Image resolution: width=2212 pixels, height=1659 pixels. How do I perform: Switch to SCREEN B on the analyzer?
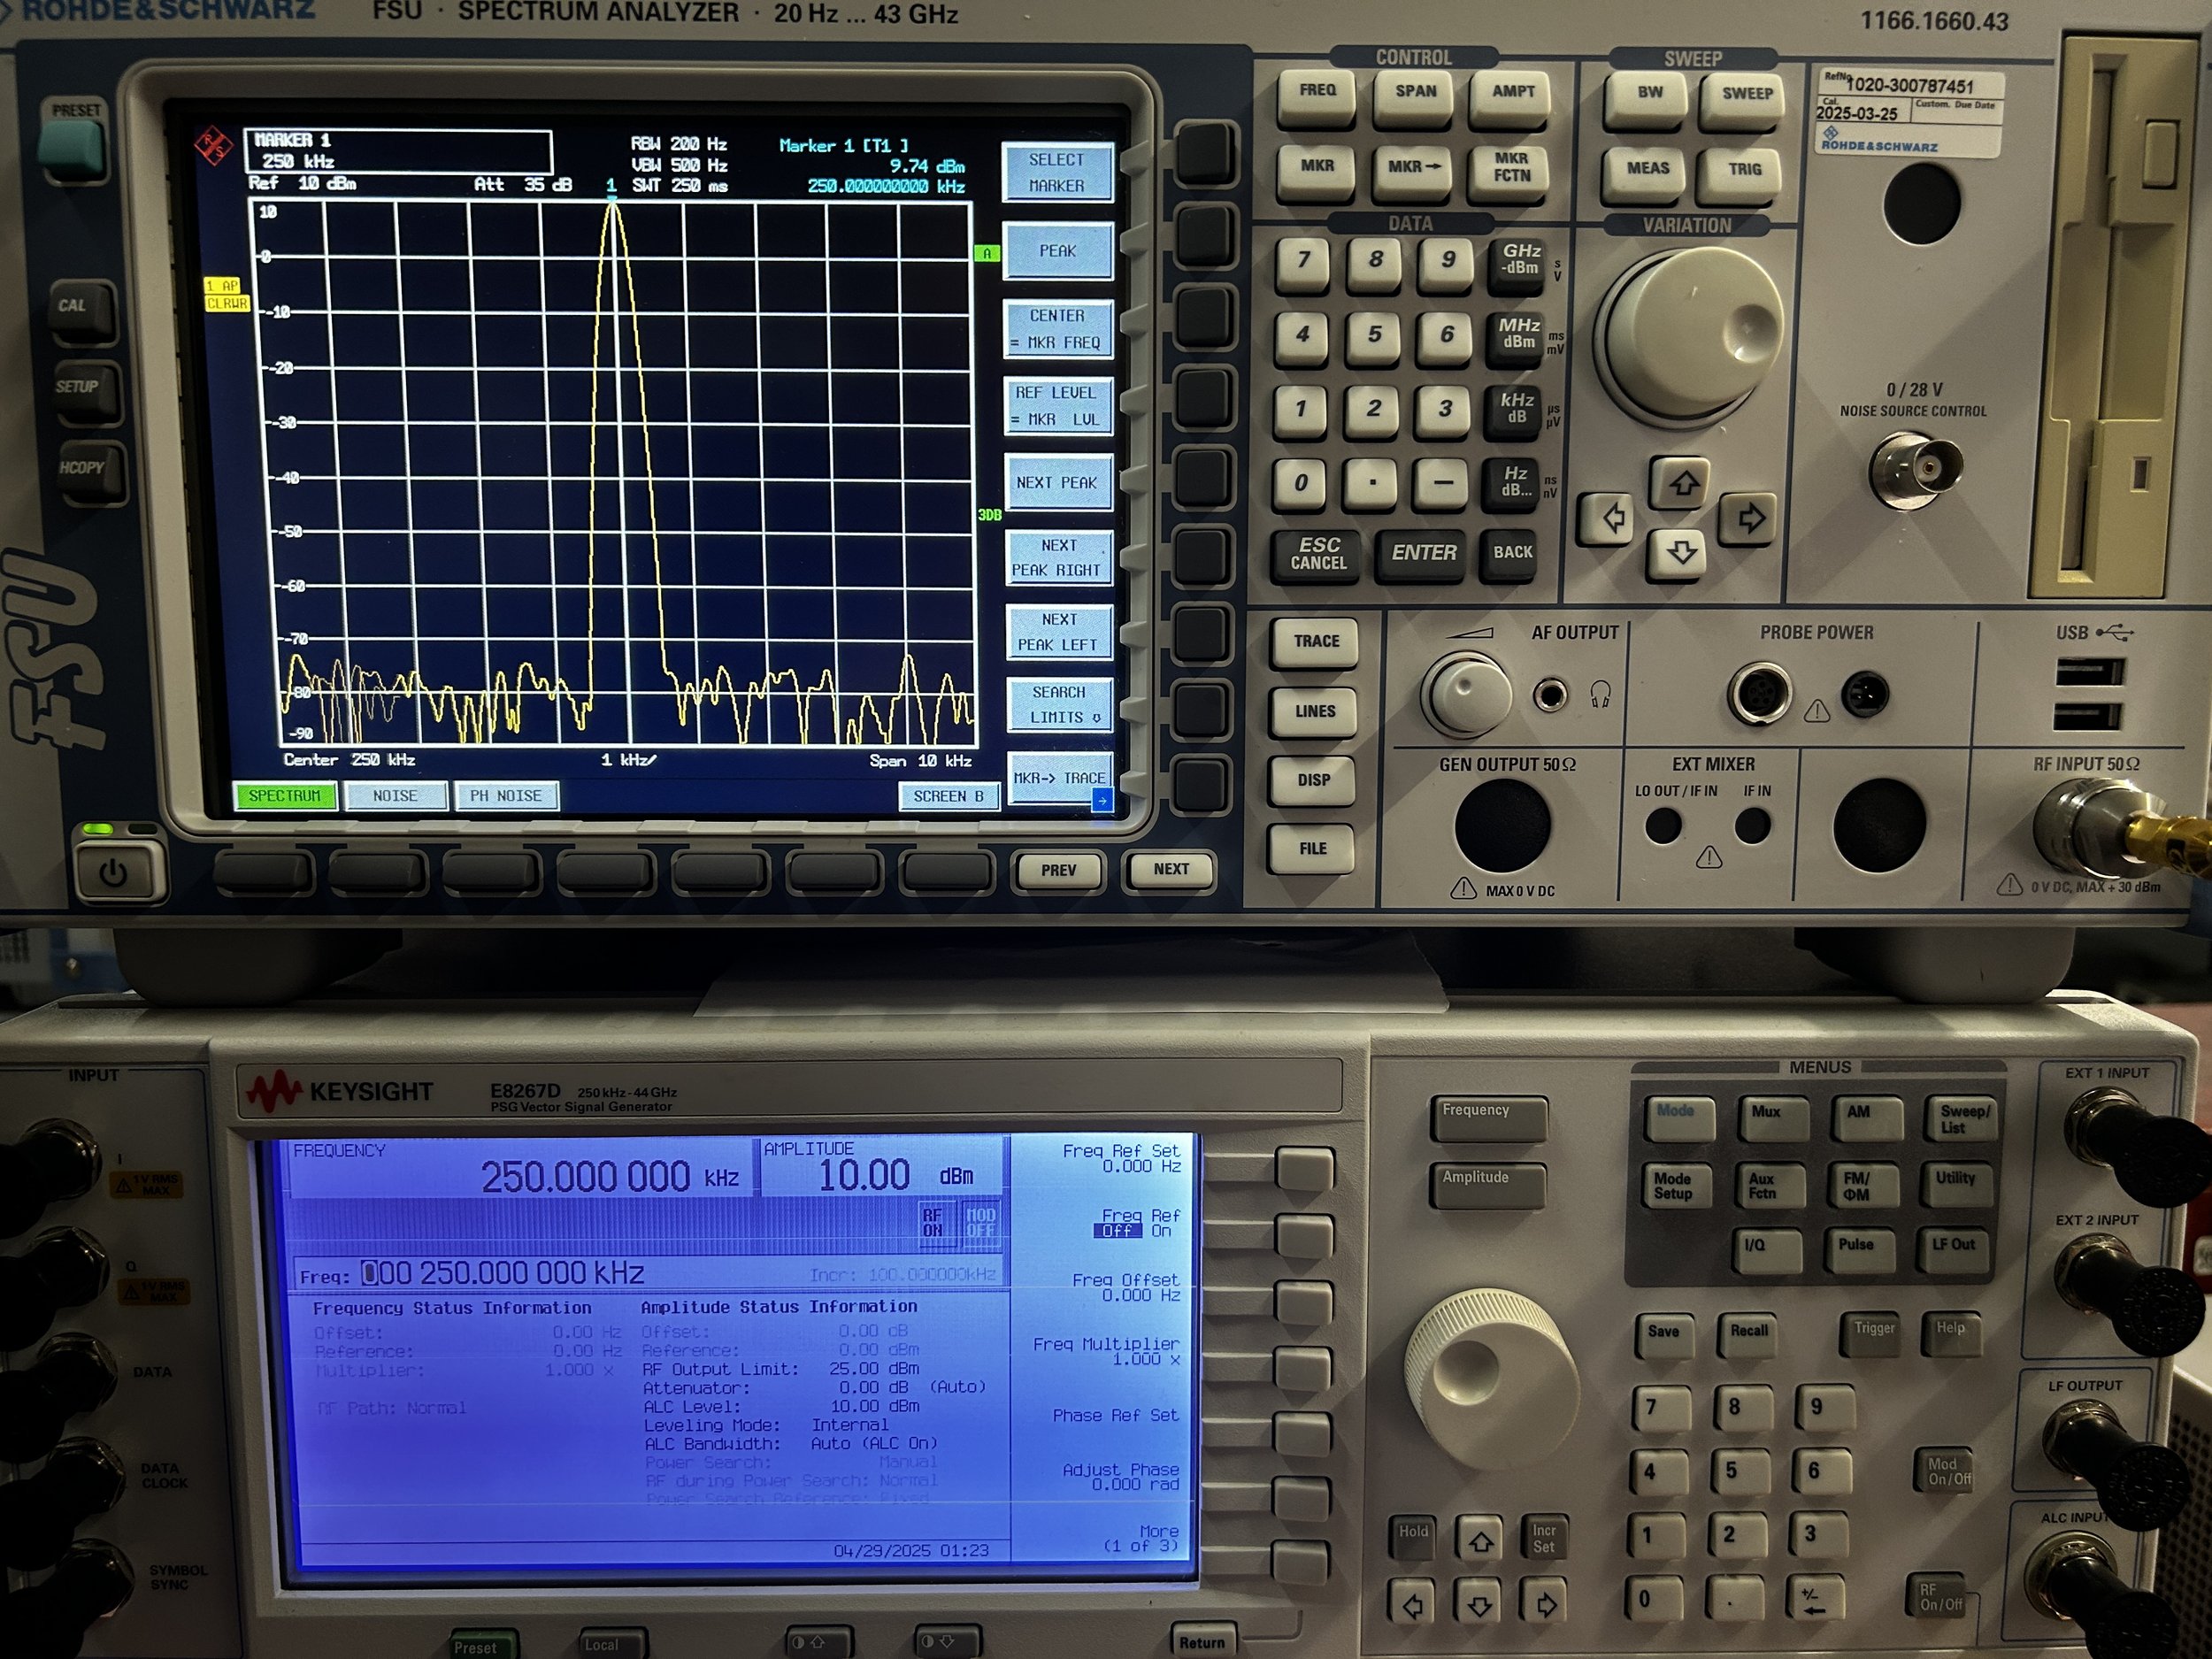tap(948, 796)
